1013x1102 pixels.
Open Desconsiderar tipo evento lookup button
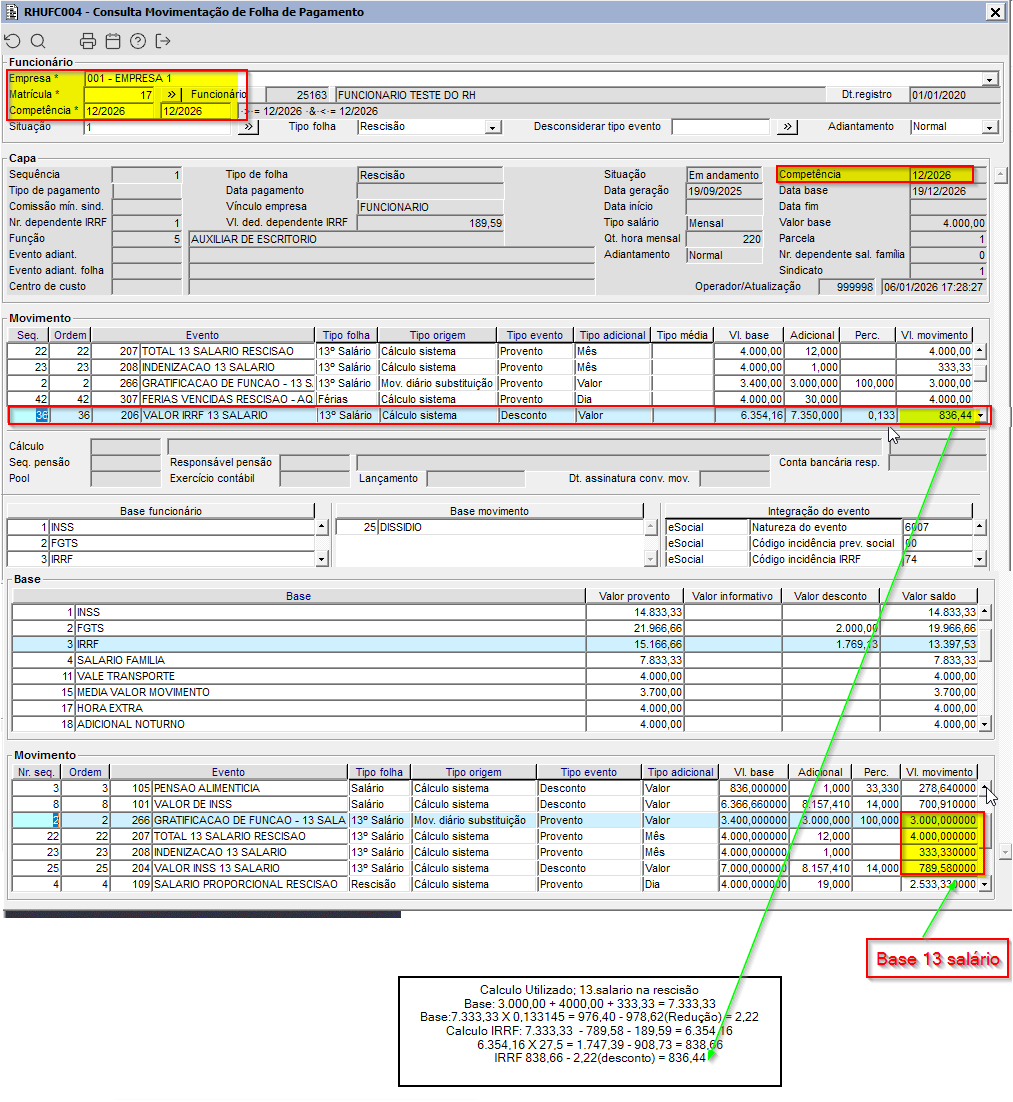tap(787, 127)
